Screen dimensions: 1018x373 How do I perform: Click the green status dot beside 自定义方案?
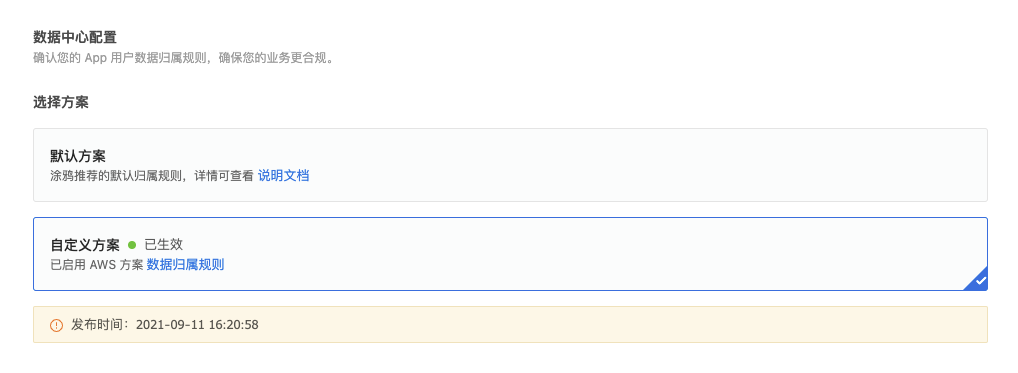tap(132, 245)
